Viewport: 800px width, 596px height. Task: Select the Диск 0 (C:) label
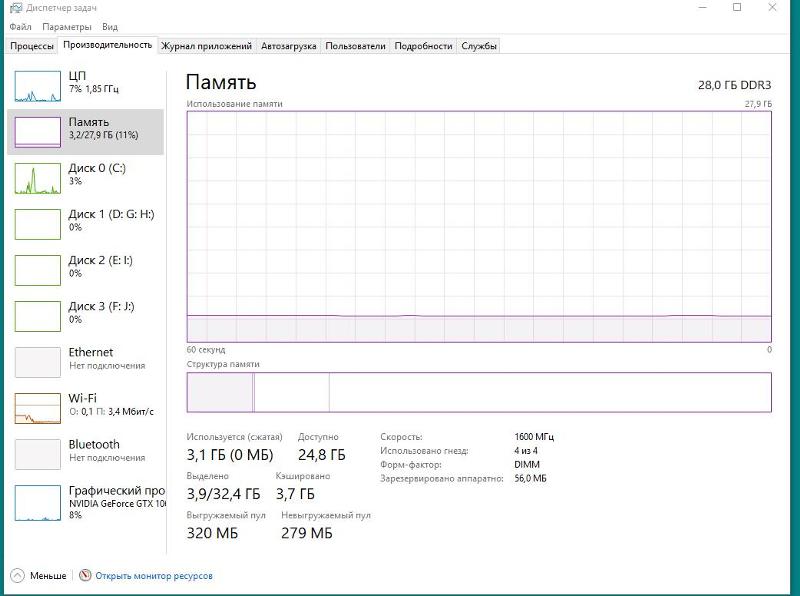click(97, 168)
